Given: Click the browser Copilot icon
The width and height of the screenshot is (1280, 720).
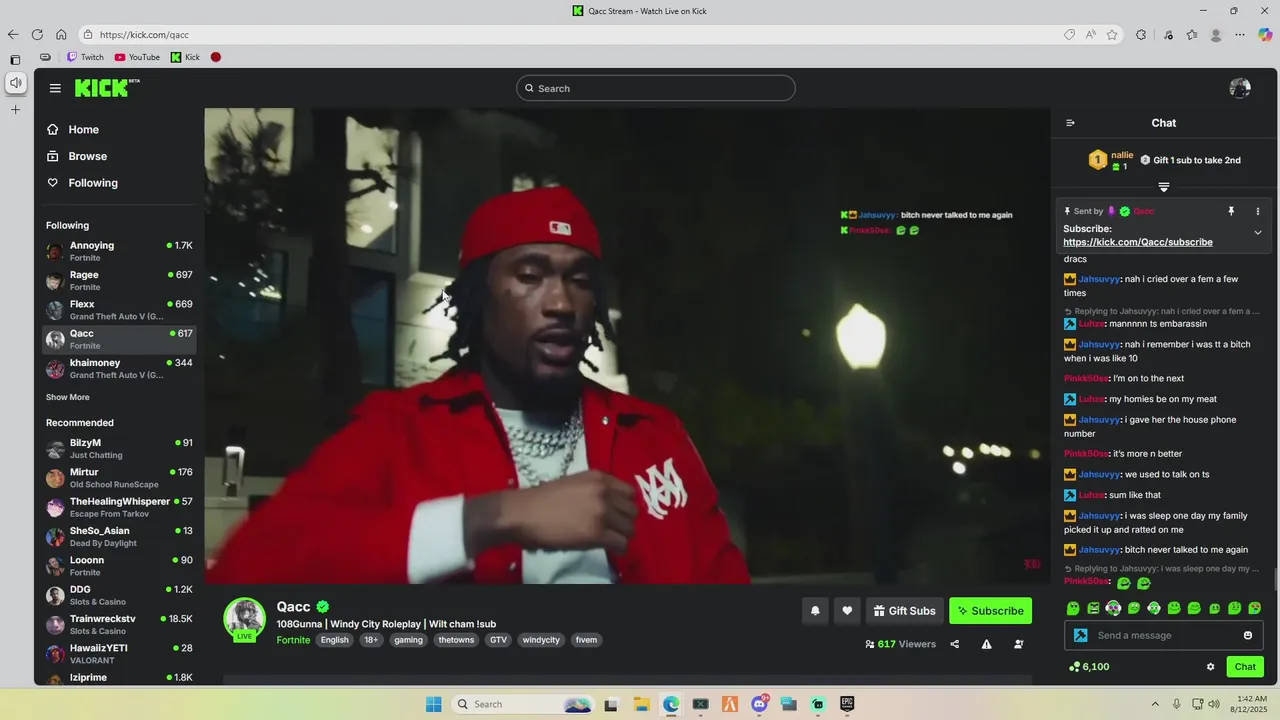Looking at the screenshot, I should (1265, 35).
